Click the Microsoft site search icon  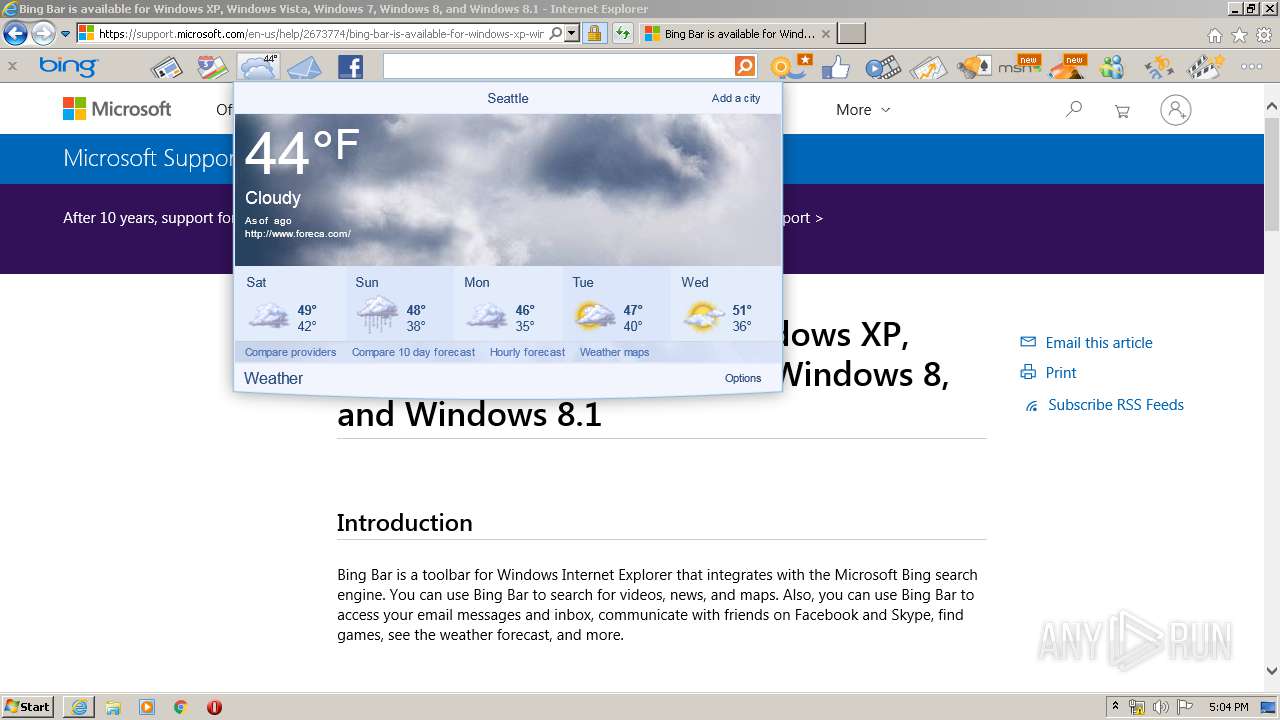coord(1074,110)
